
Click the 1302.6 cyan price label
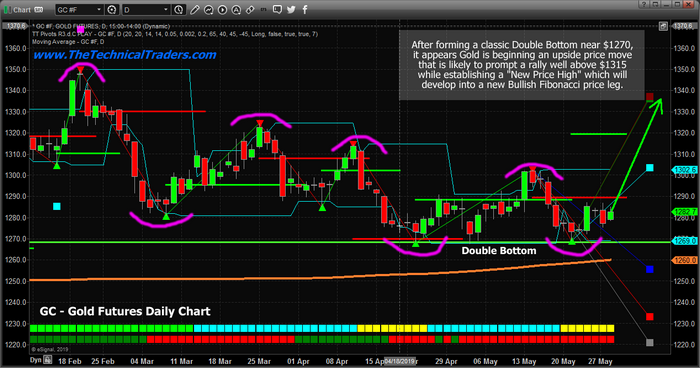coord(684,170)
